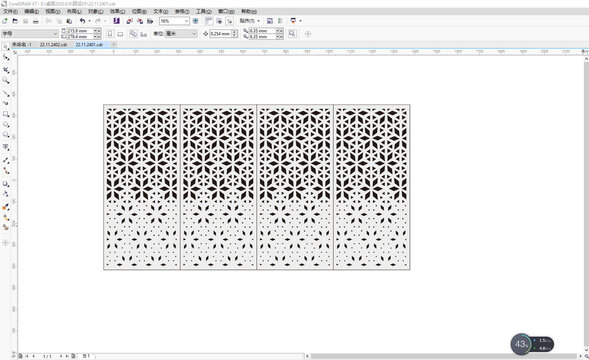Select the Parallel Dimension tool
Screen dimensions: 589x360
coord(6,160)
